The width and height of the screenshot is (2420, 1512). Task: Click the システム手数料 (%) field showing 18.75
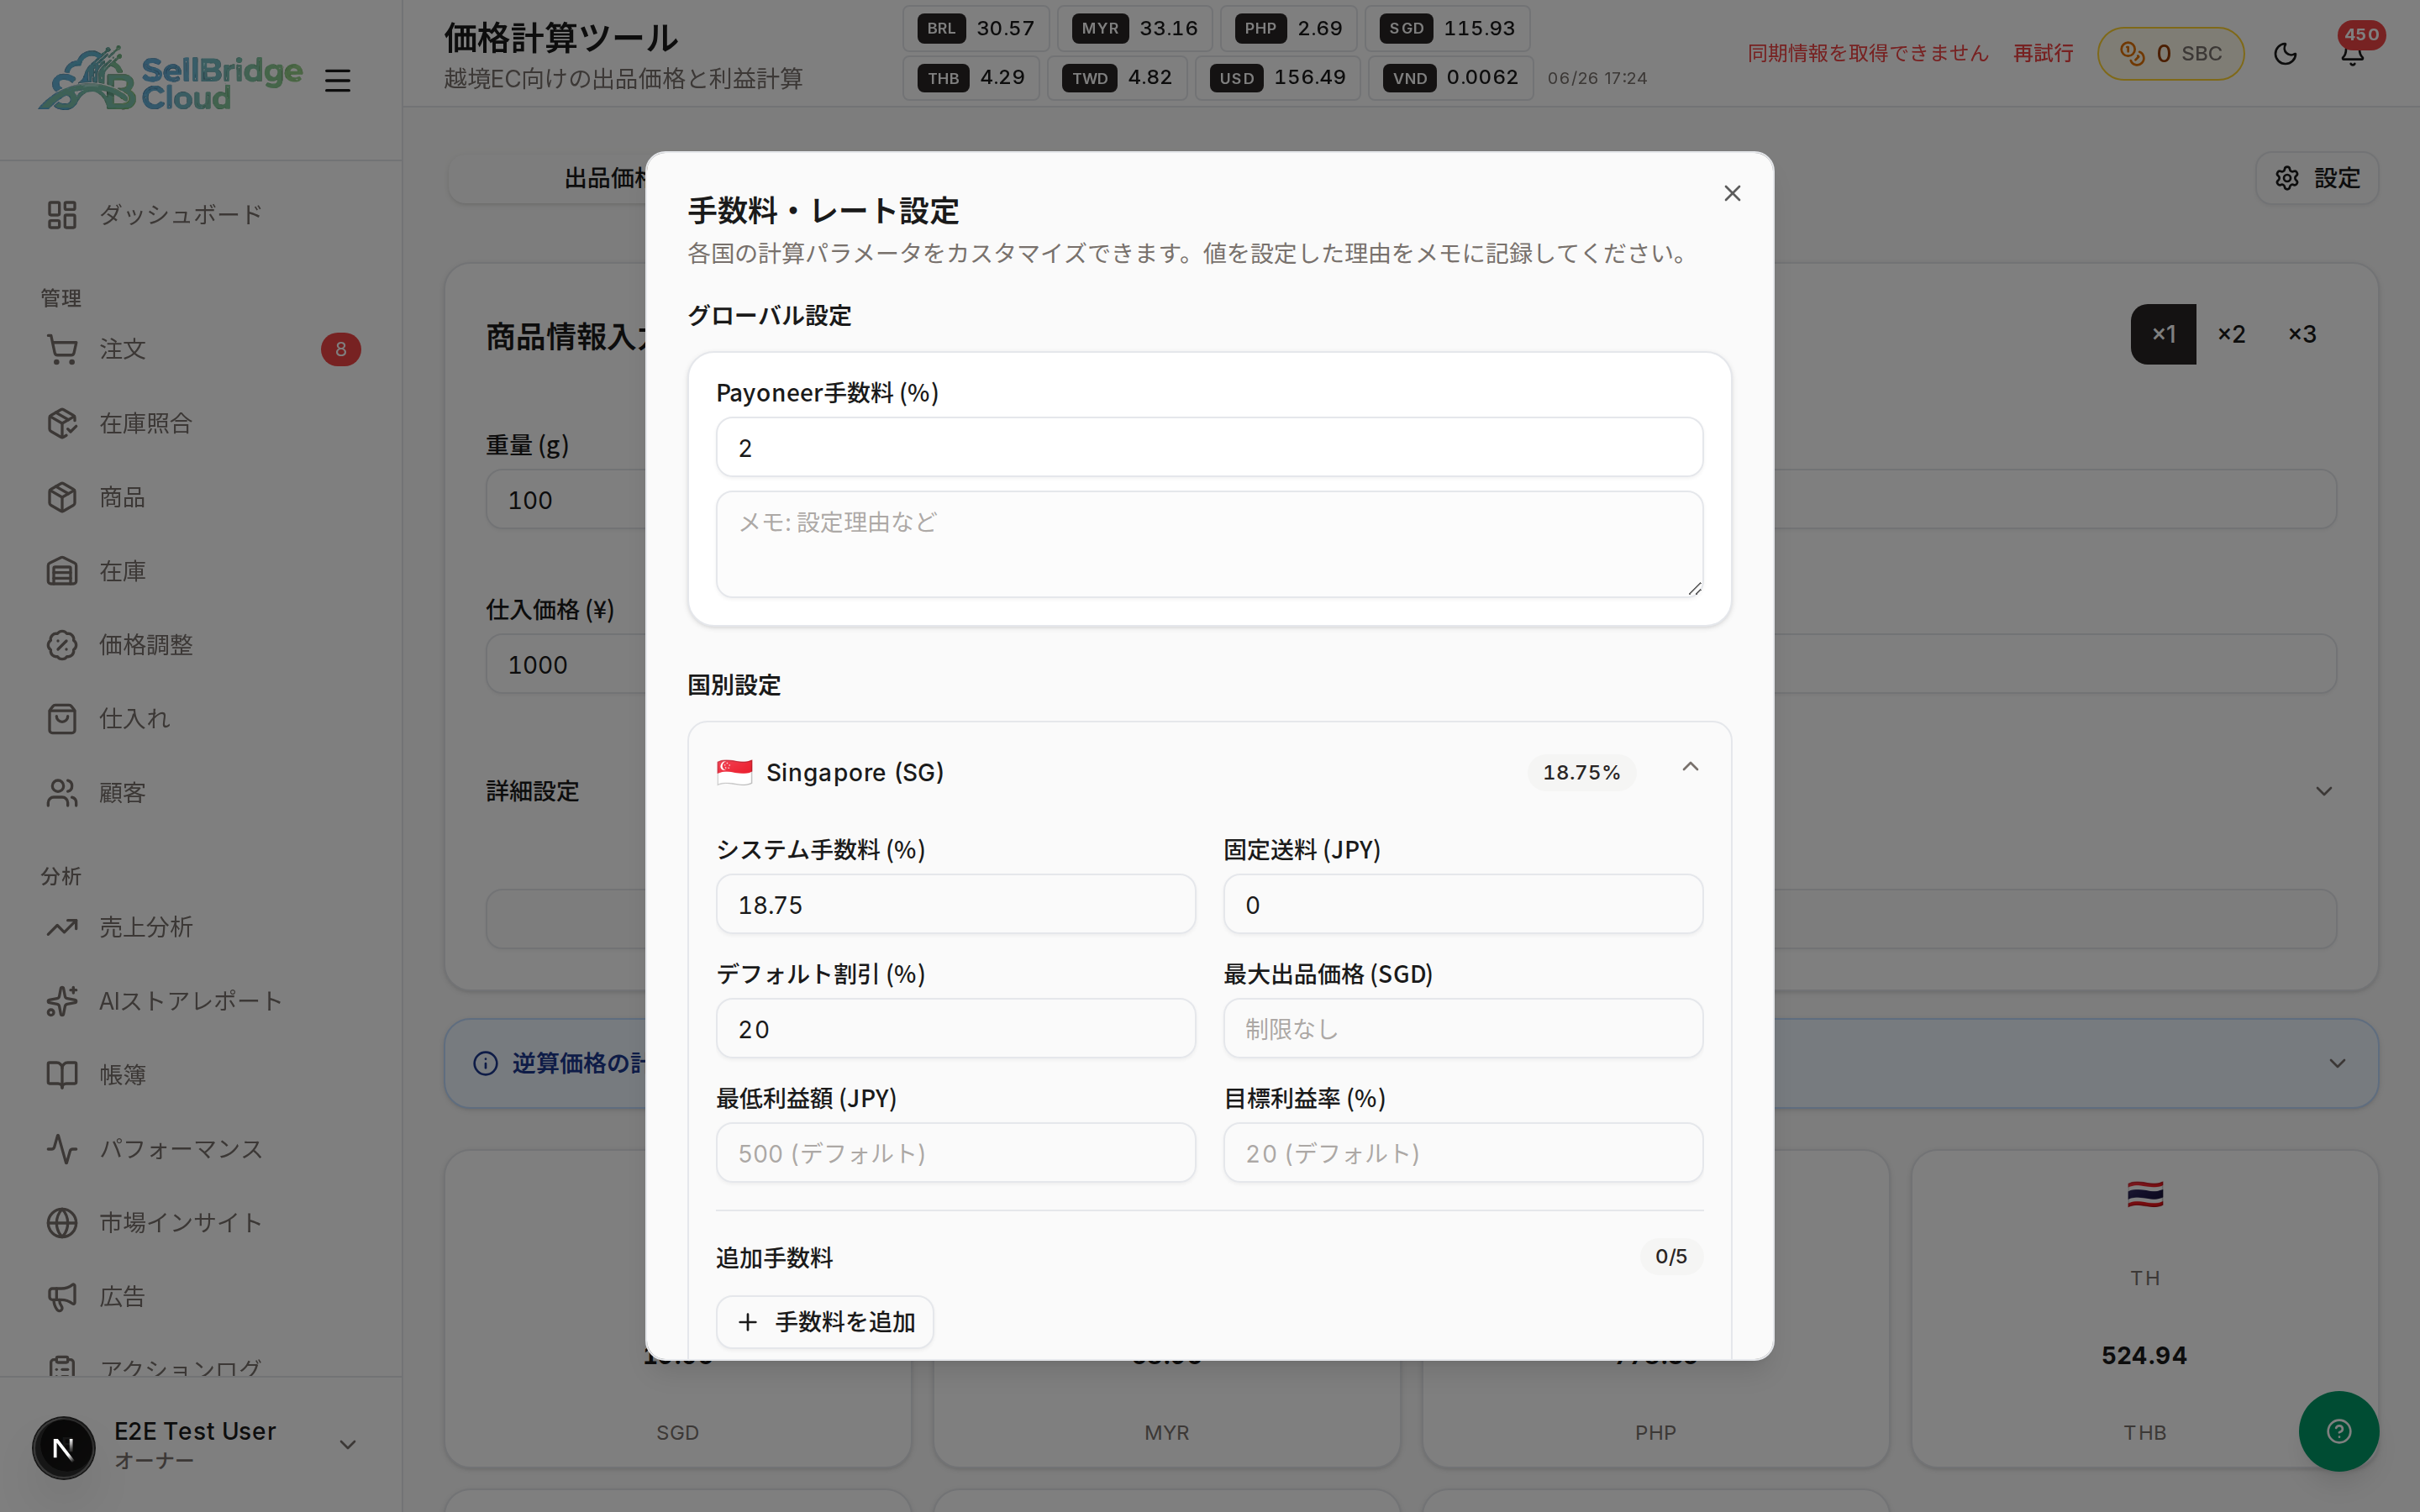click(955, 904)
